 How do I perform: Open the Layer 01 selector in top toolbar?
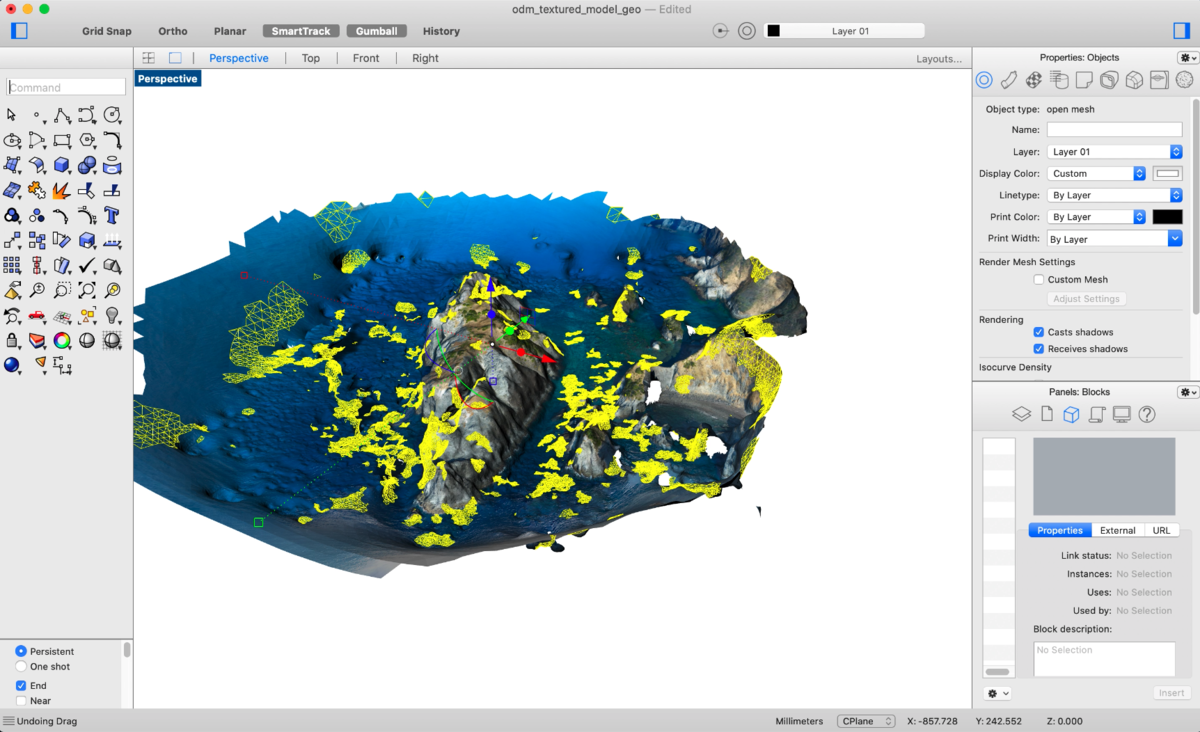click(x=844, y=31)
